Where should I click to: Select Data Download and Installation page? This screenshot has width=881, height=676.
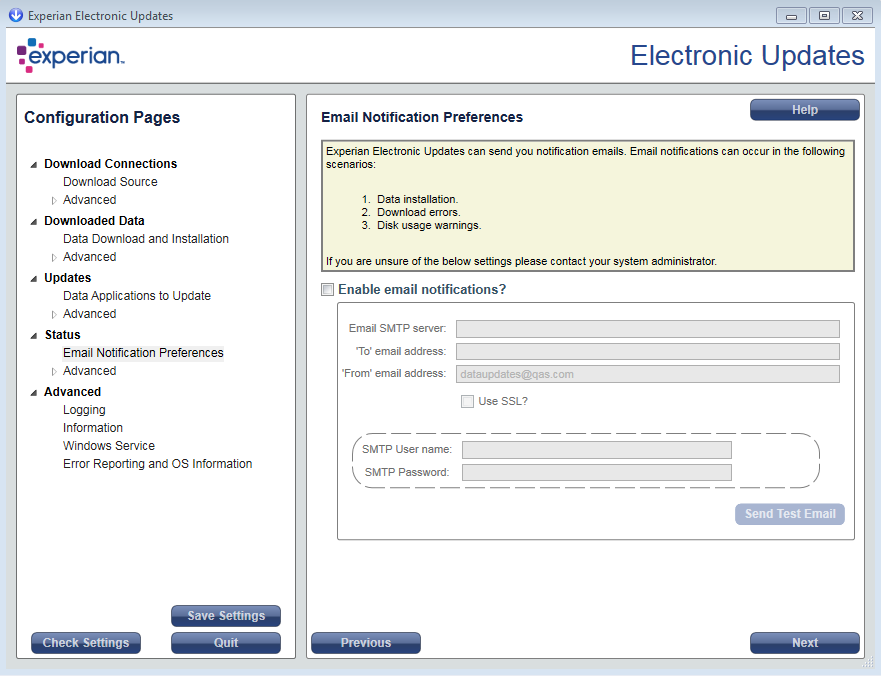click(146, 239)
